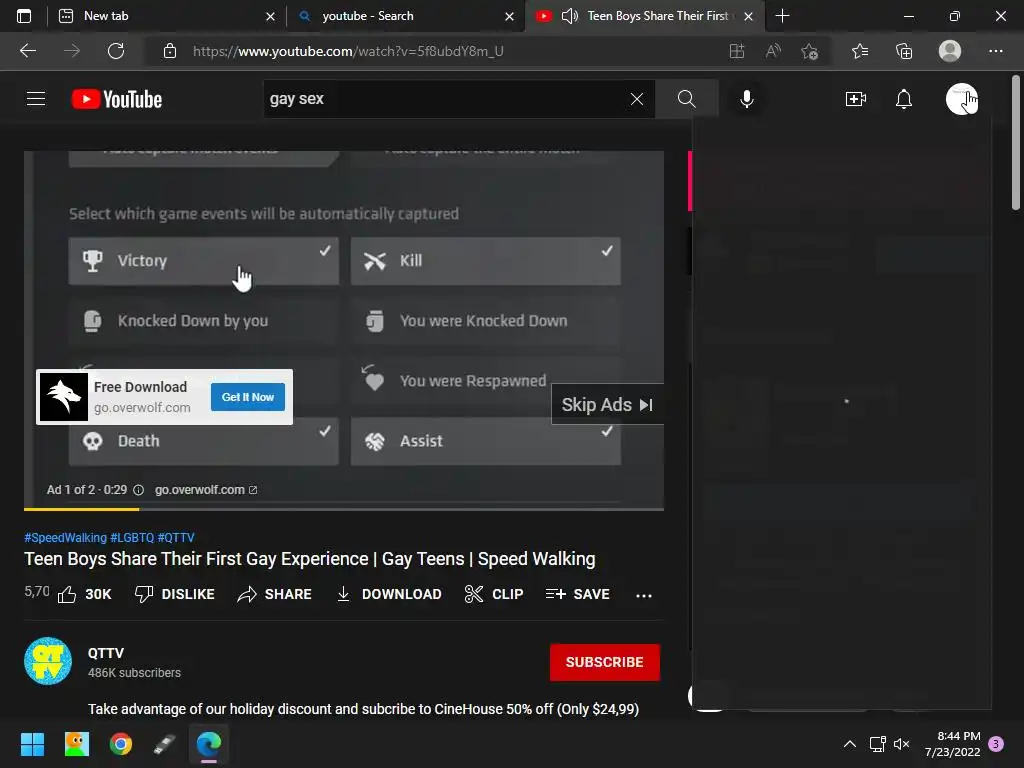Open the Favorites list
This screenshot has width=1024, height=768.
coord(860,51)
